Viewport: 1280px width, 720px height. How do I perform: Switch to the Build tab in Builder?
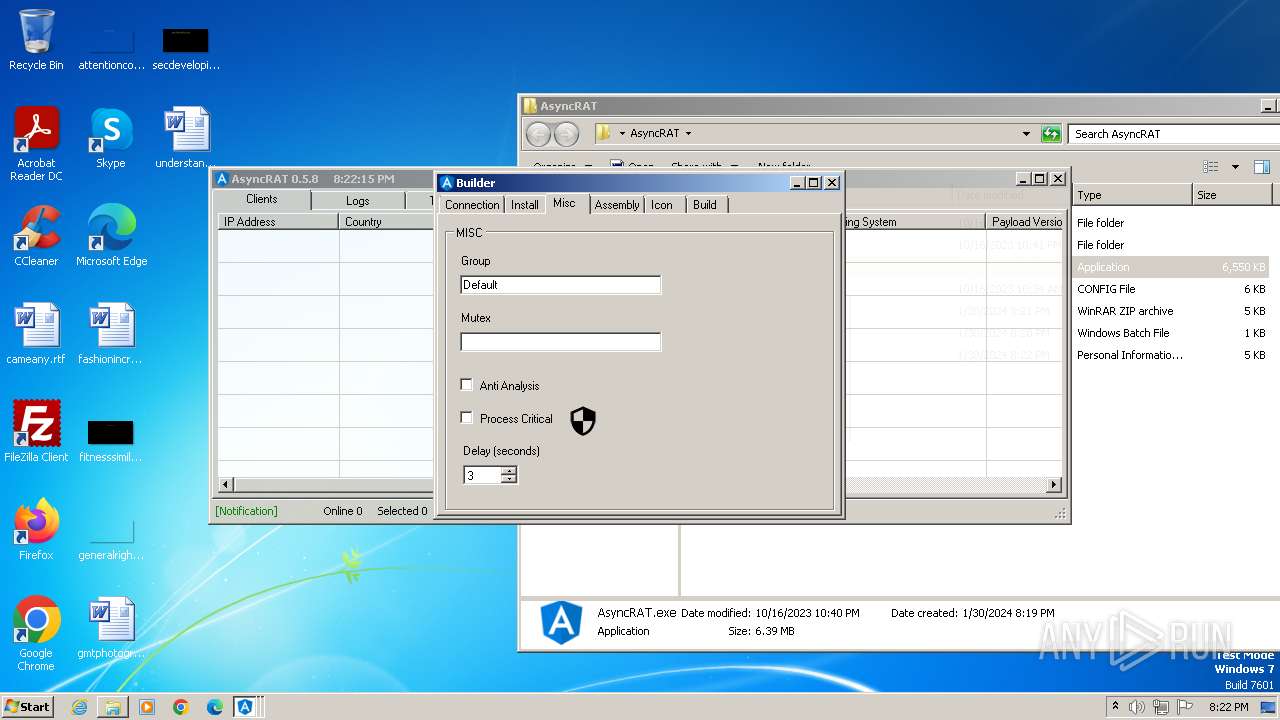point(705,205)
